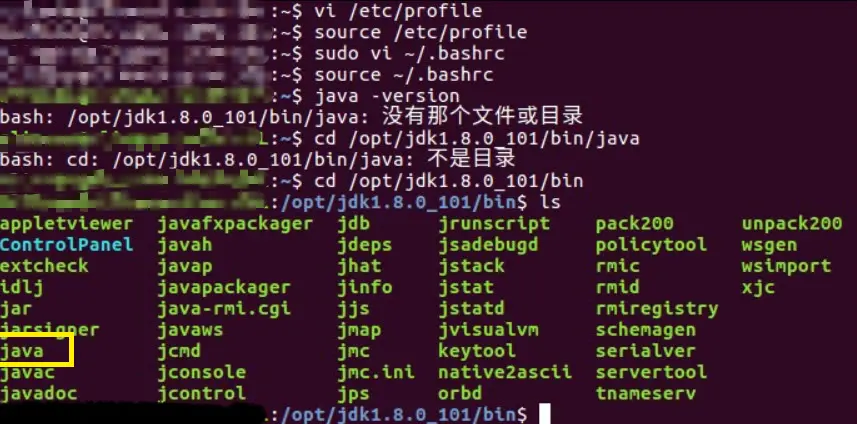Select the jmc.ini file name

click(x=376, y=372)
